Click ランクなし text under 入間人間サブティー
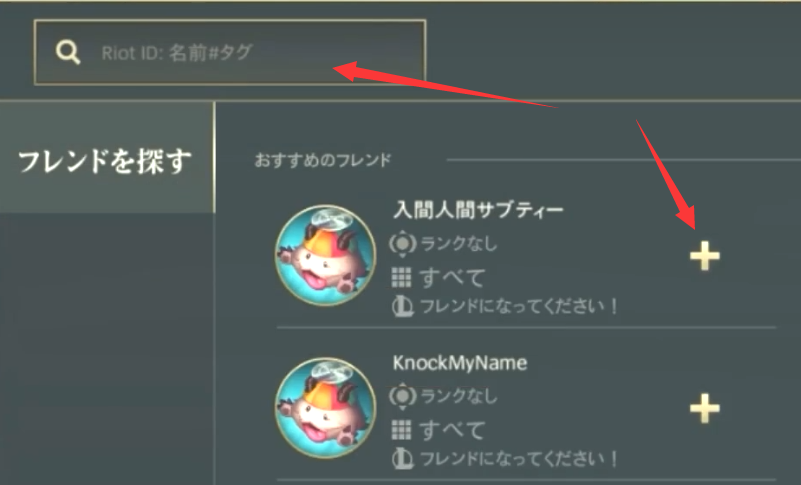The width and height of the screenshot is (801, 485). pos(459,244)
